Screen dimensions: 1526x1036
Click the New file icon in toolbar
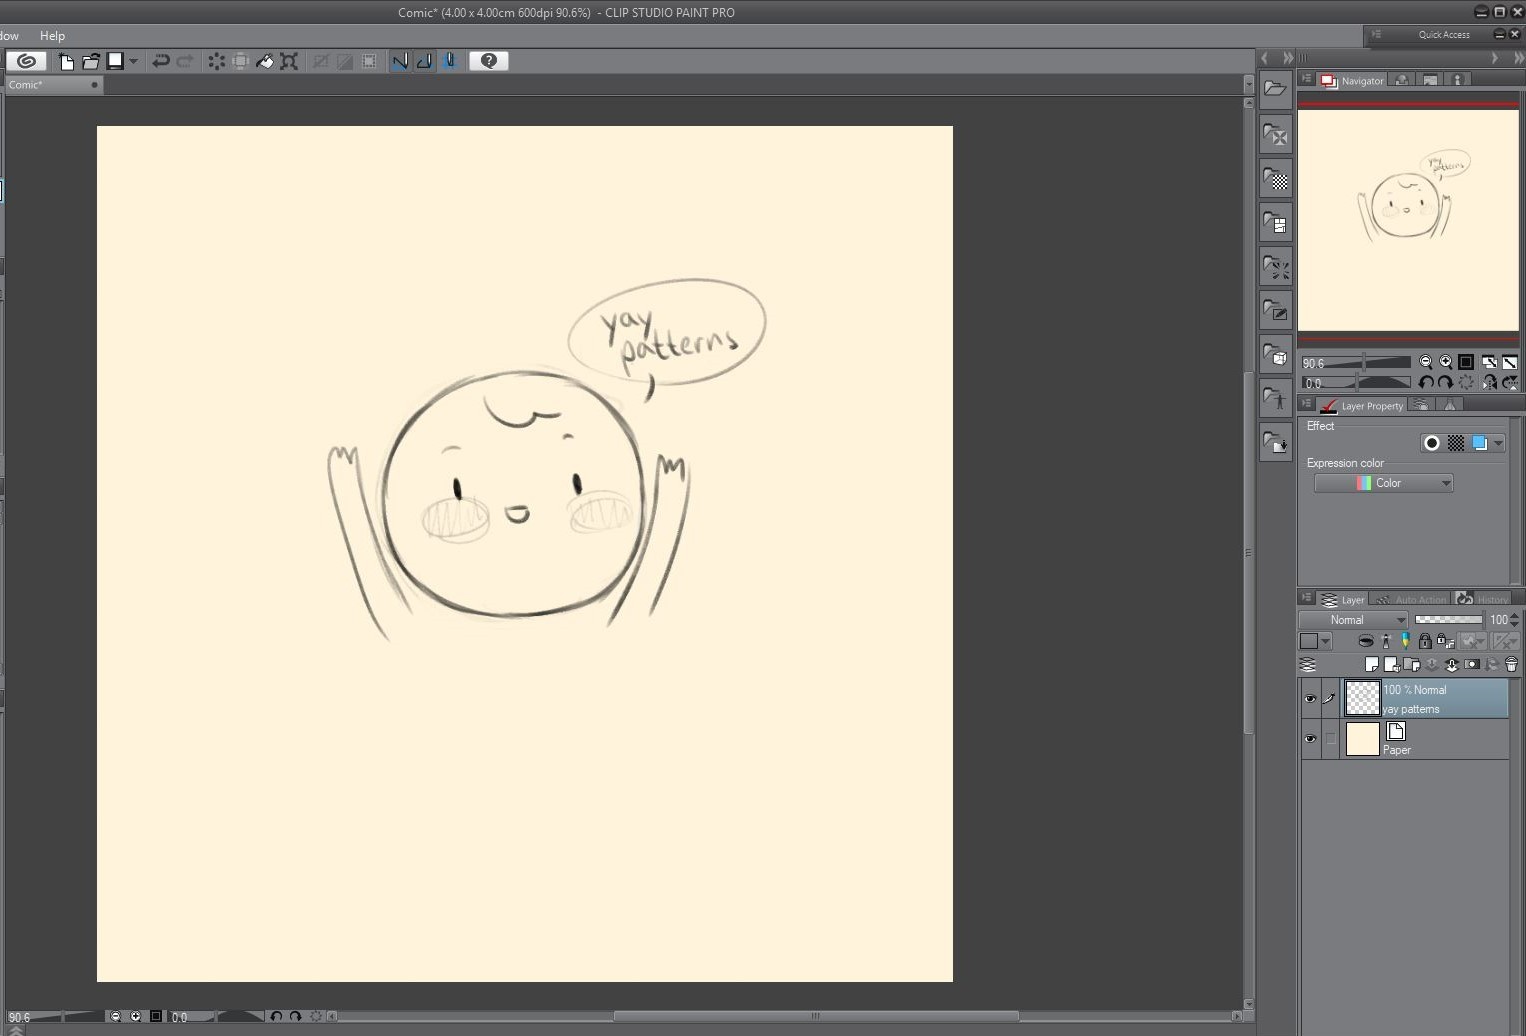pos(66,62)
